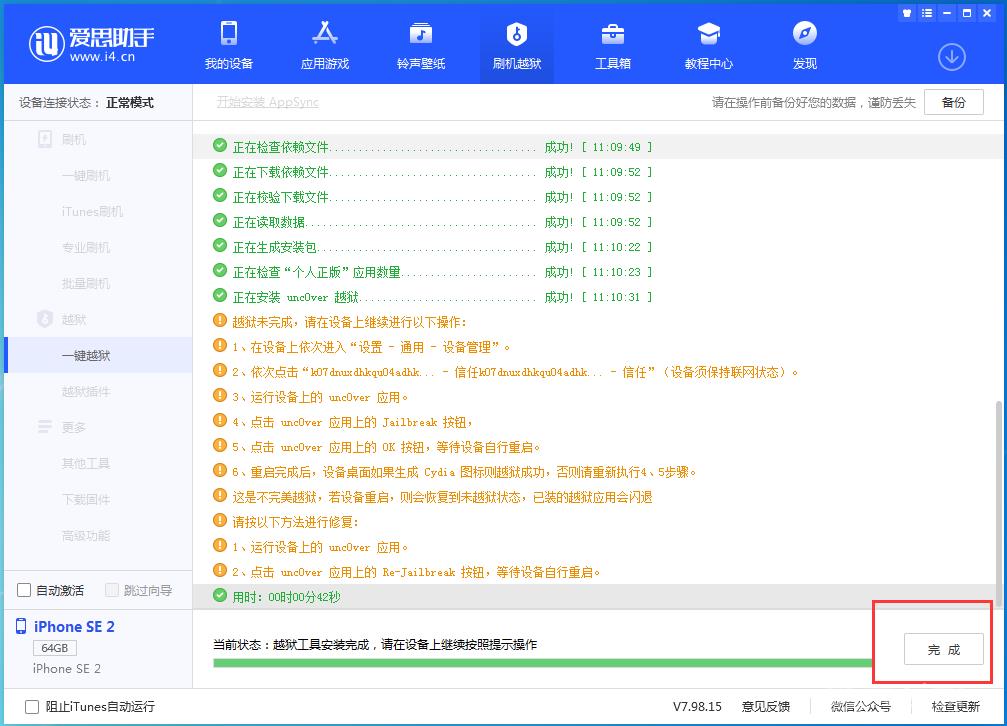The height and width of the screenshot is (726, 1007).
Task: Visit the 教程中心 section
Action: coord(709,45)
